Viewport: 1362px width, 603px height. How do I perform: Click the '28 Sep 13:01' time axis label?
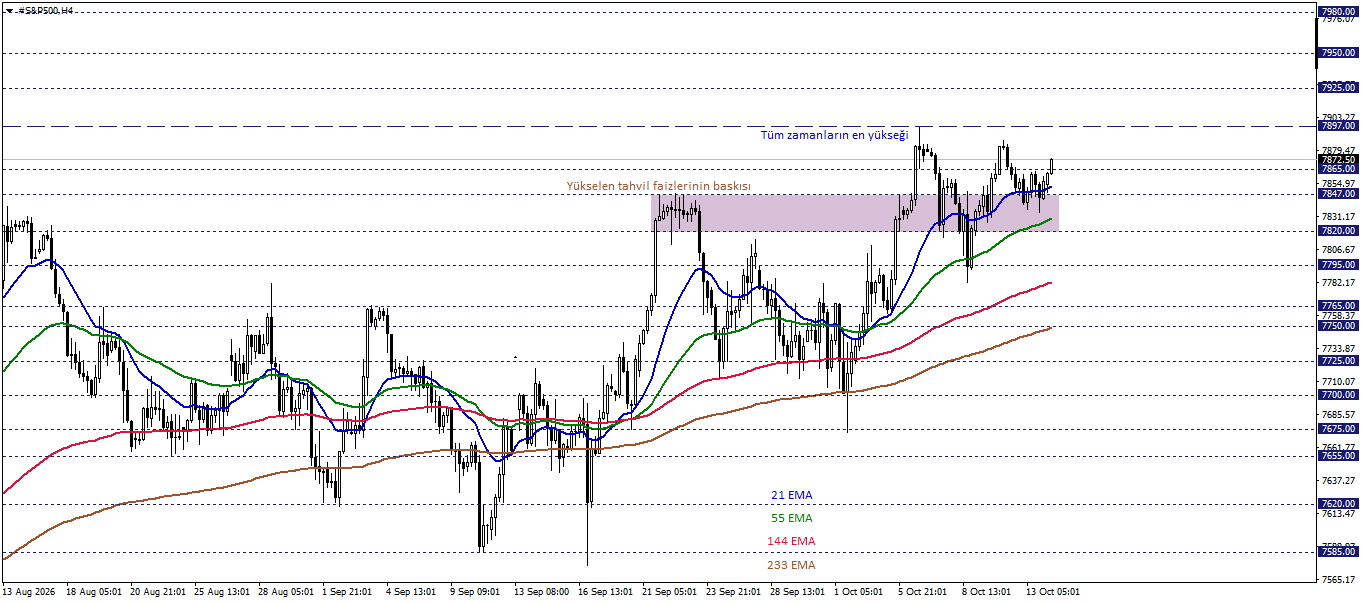[798, 592]
